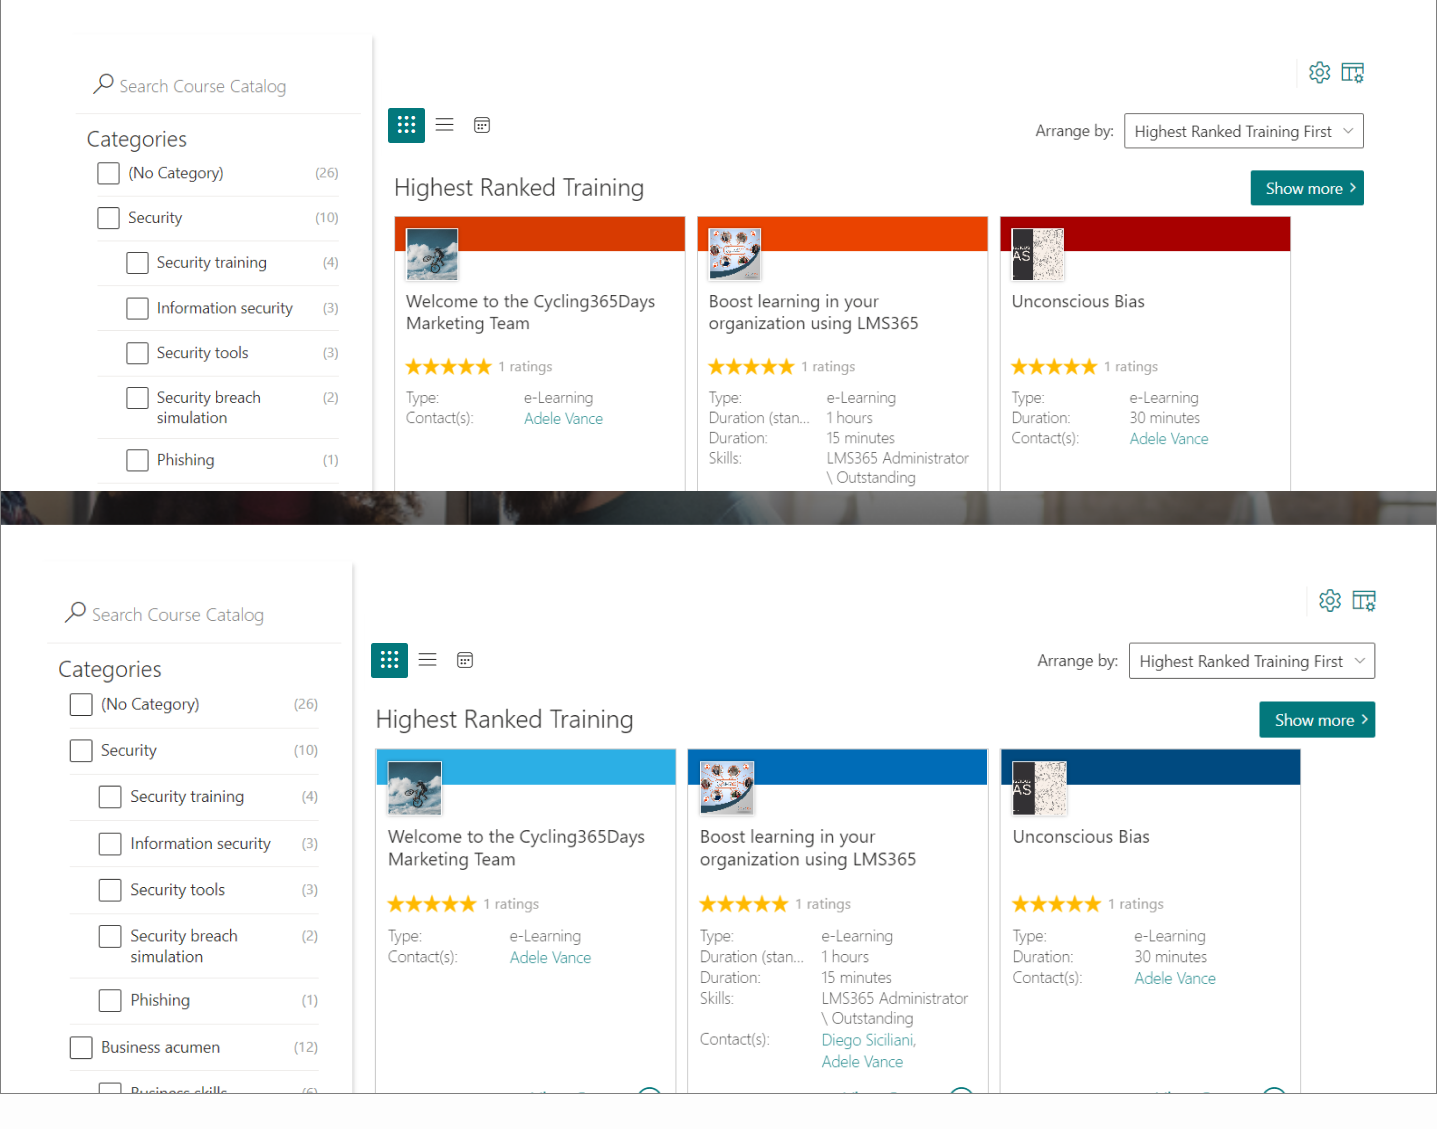The image size is (1437, 1129).
Task: Check (No Category) in the blue-themed catalog
Action: [x=81, y=705]
